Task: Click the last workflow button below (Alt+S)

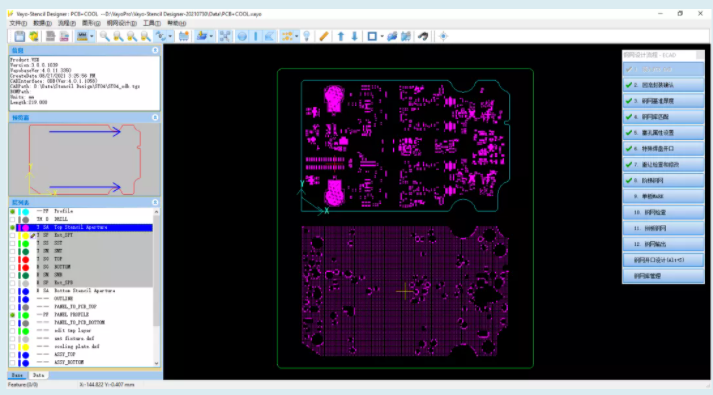Action: [663, 276]
